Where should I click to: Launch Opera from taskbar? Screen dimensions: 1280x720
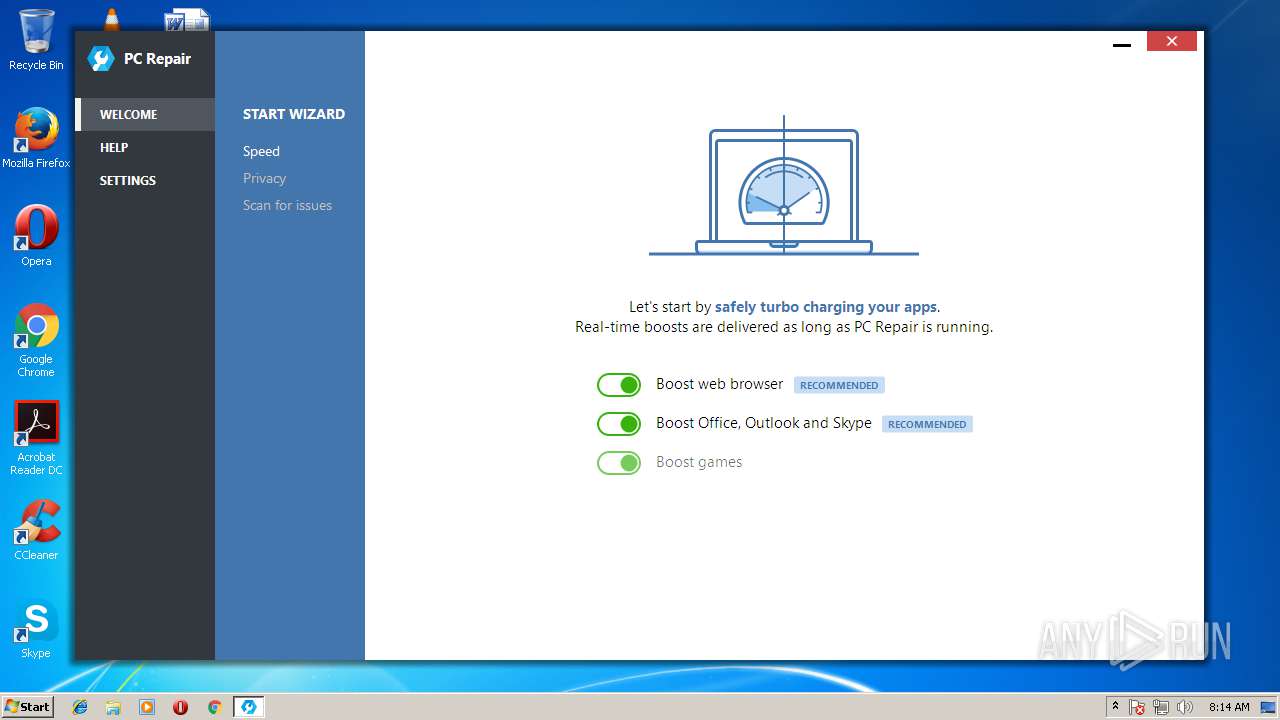(180, 707)
